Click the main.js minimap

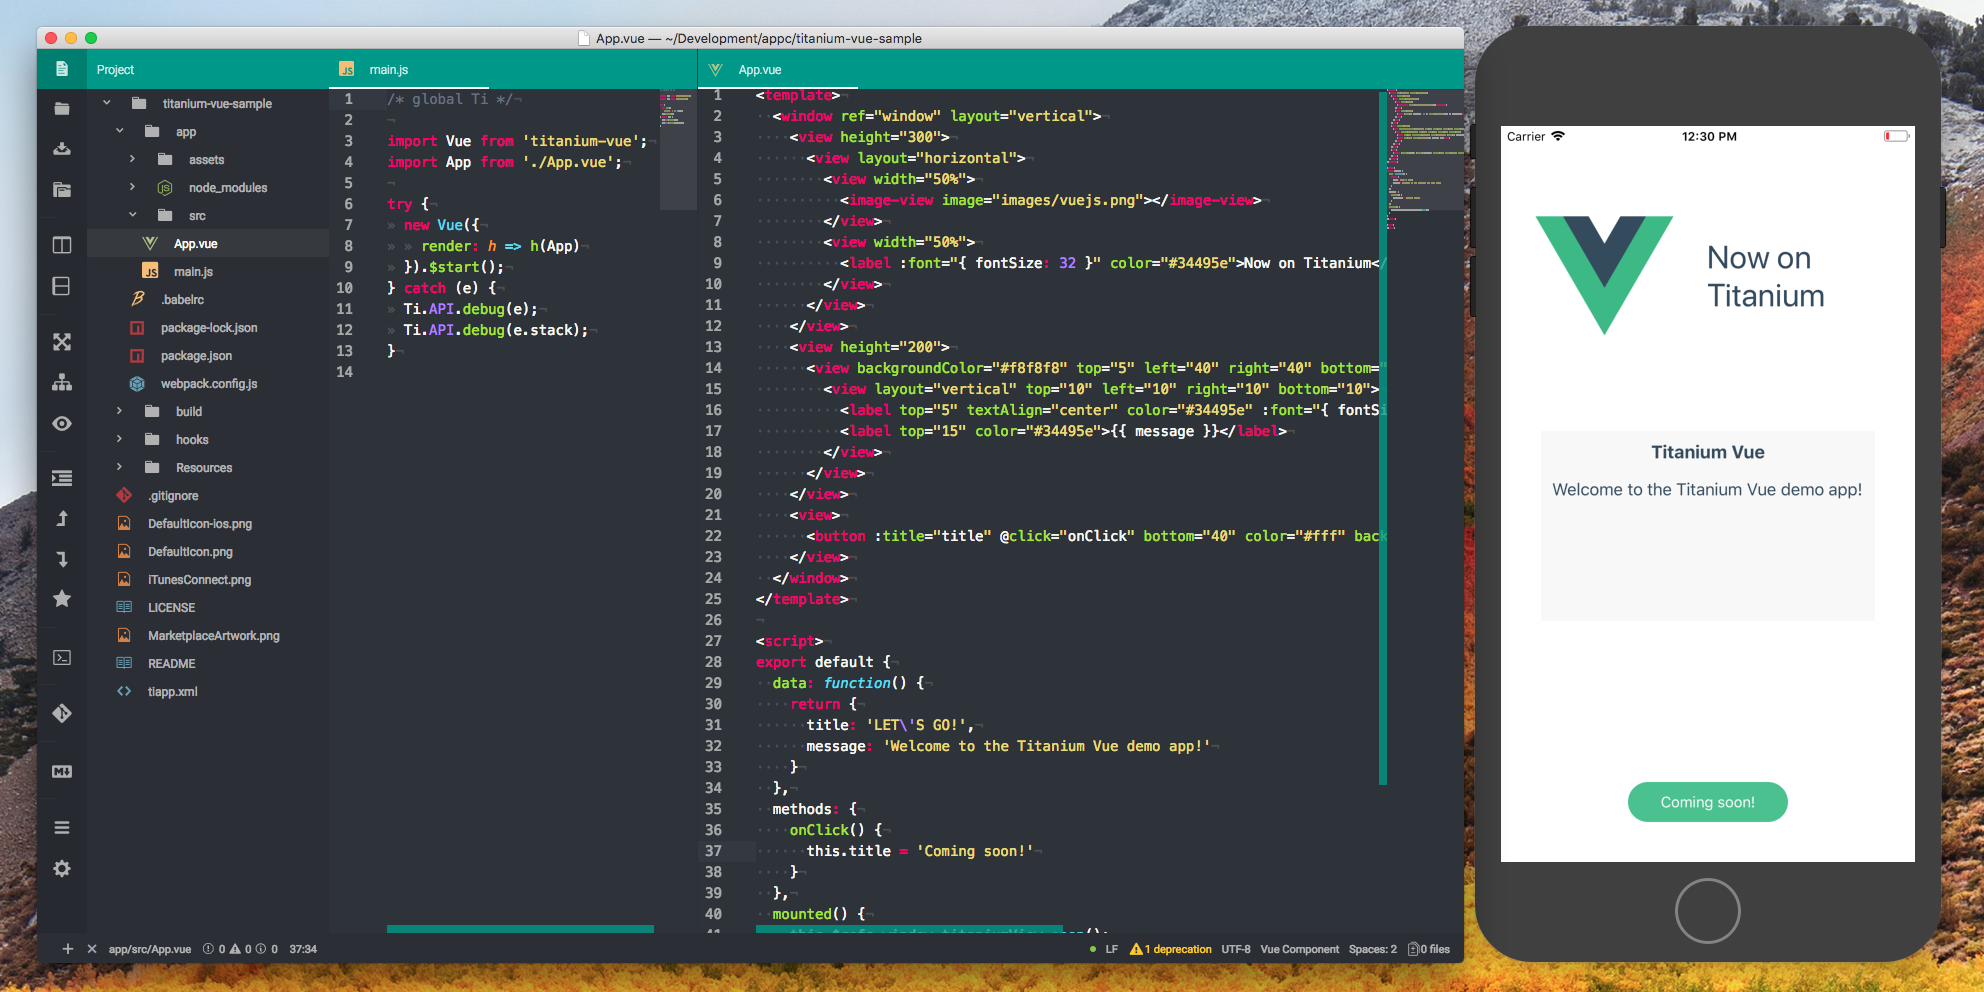677,150
